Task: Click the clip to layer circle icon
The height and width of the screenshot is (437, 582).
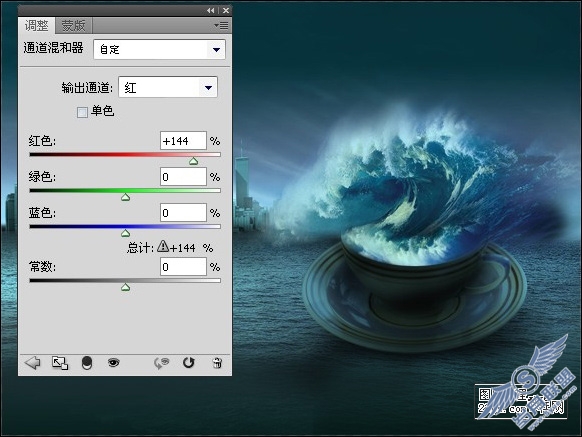Action: [86, 363]
